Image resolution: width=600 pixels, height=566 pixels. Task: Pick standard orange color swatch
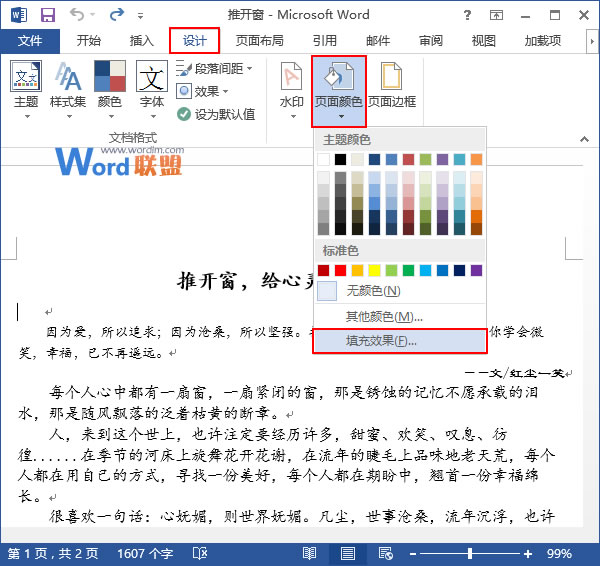357,271
